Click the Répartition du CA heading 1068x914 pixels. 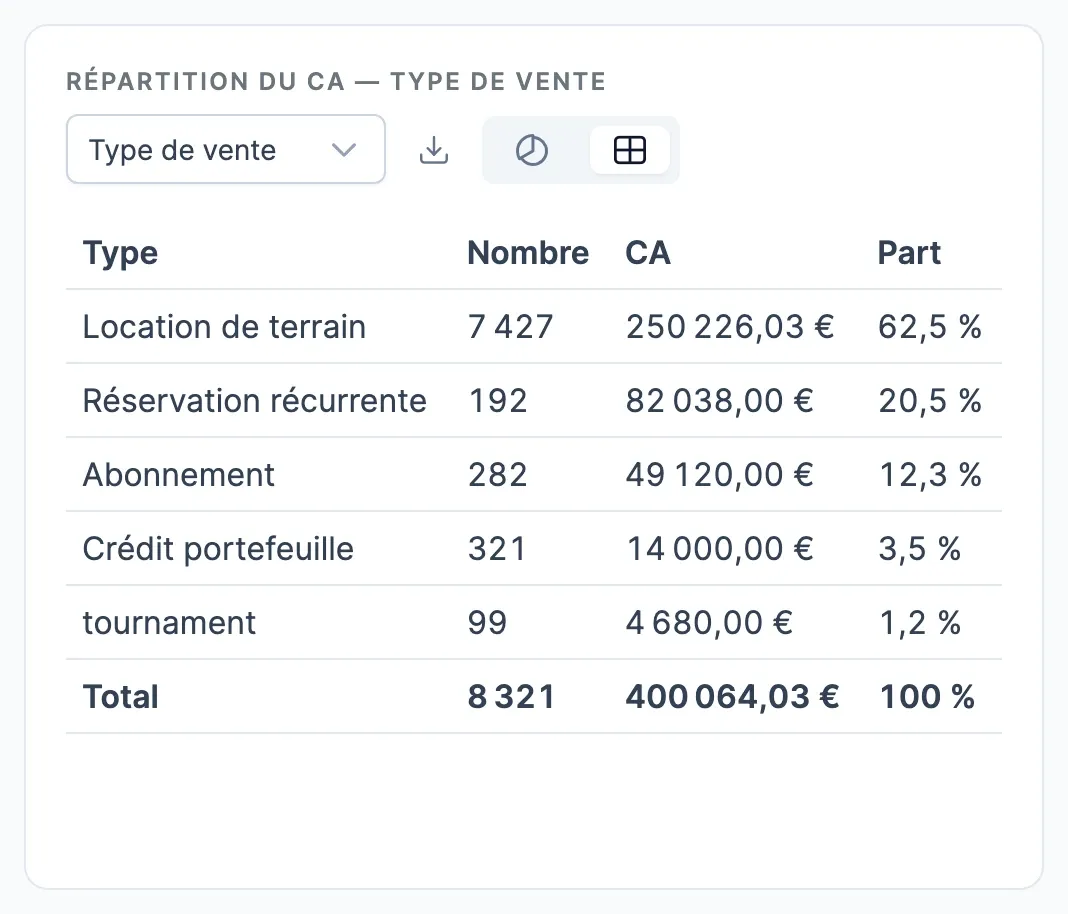pos(336,81)
